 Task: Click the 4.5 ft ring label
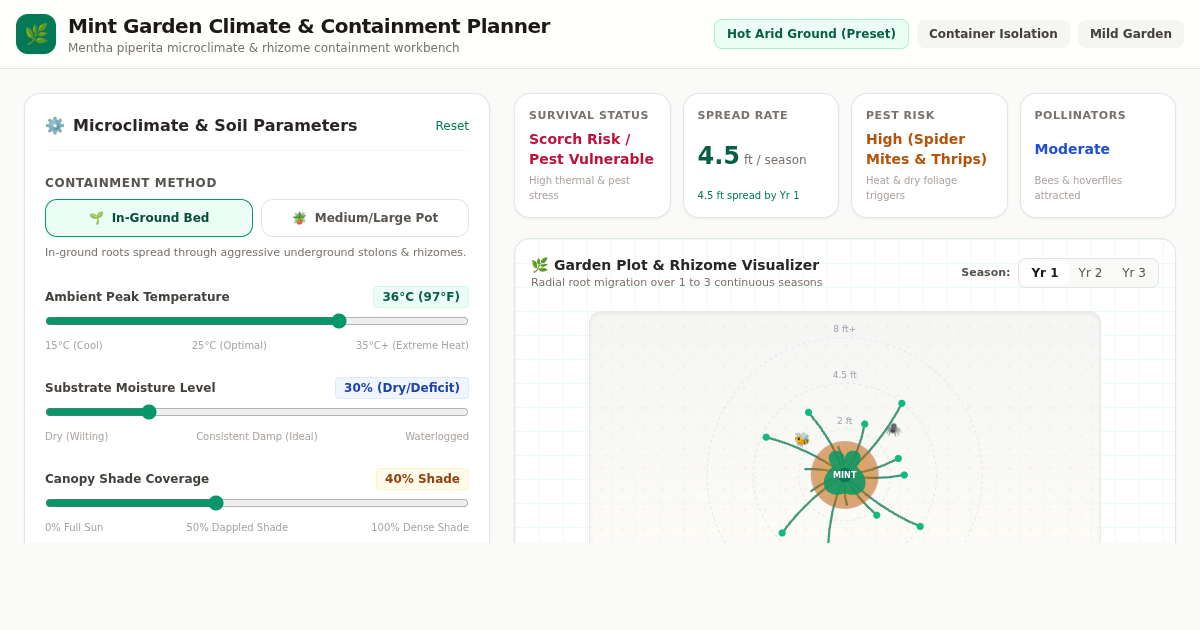point(845,375)
